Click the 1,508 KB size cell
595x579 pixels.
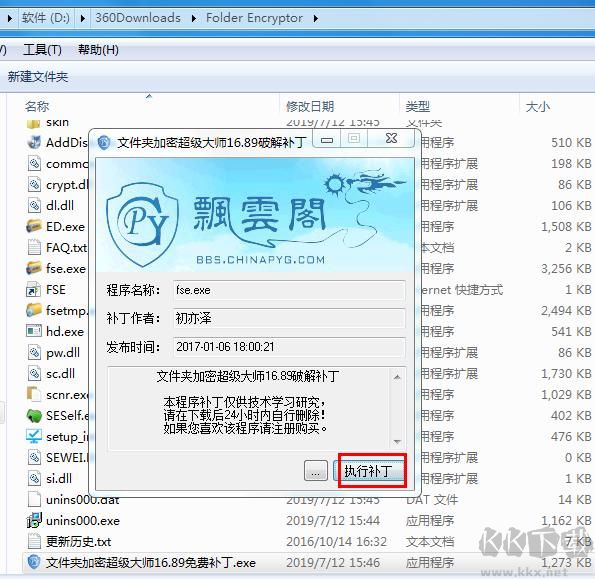point(566,227)
